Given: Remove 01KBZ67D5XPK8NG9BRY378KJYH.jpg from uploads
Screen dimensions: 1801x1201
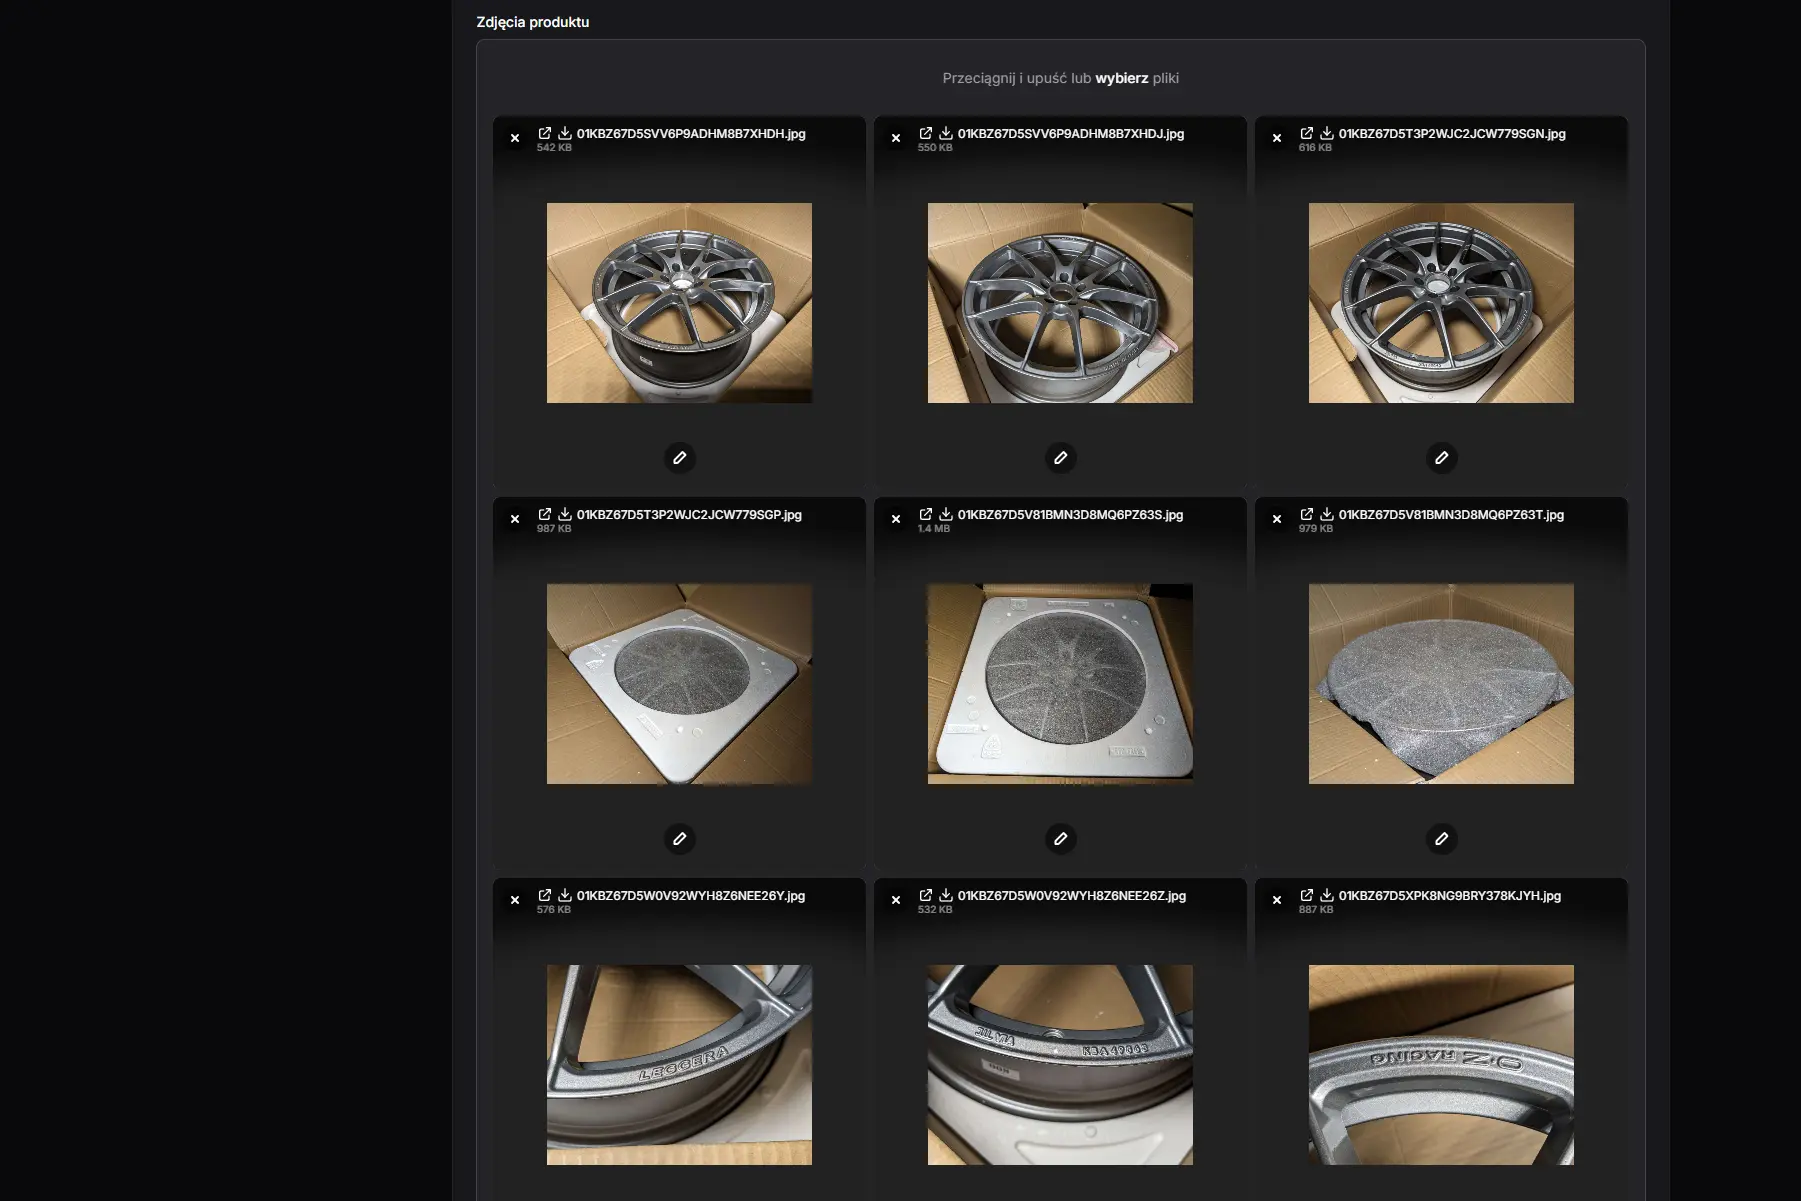Looking at the screenshot, I should (1277, 899).
